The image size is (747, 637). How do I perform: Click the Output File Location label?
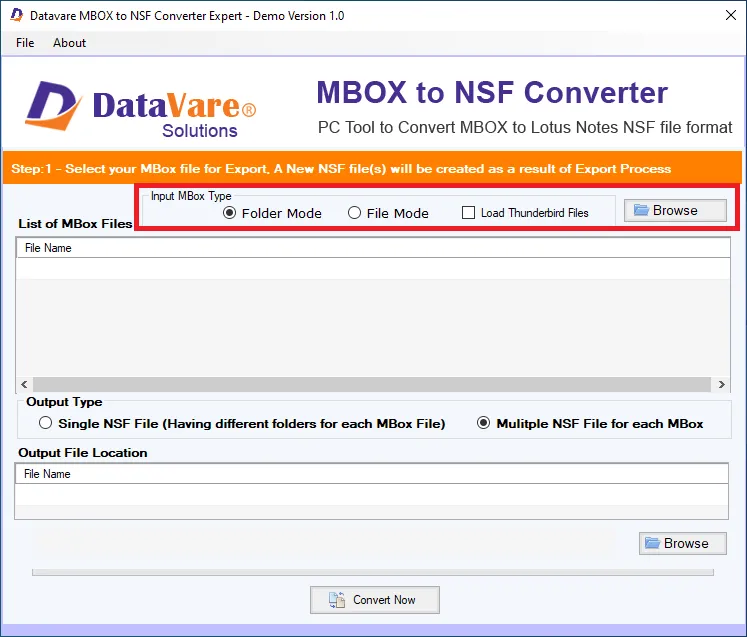point(83,453)
